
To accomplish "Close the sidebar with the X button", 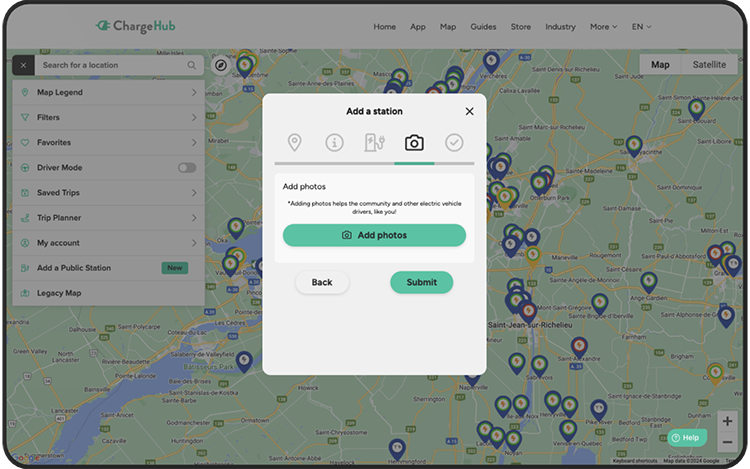I will point(23,65).
